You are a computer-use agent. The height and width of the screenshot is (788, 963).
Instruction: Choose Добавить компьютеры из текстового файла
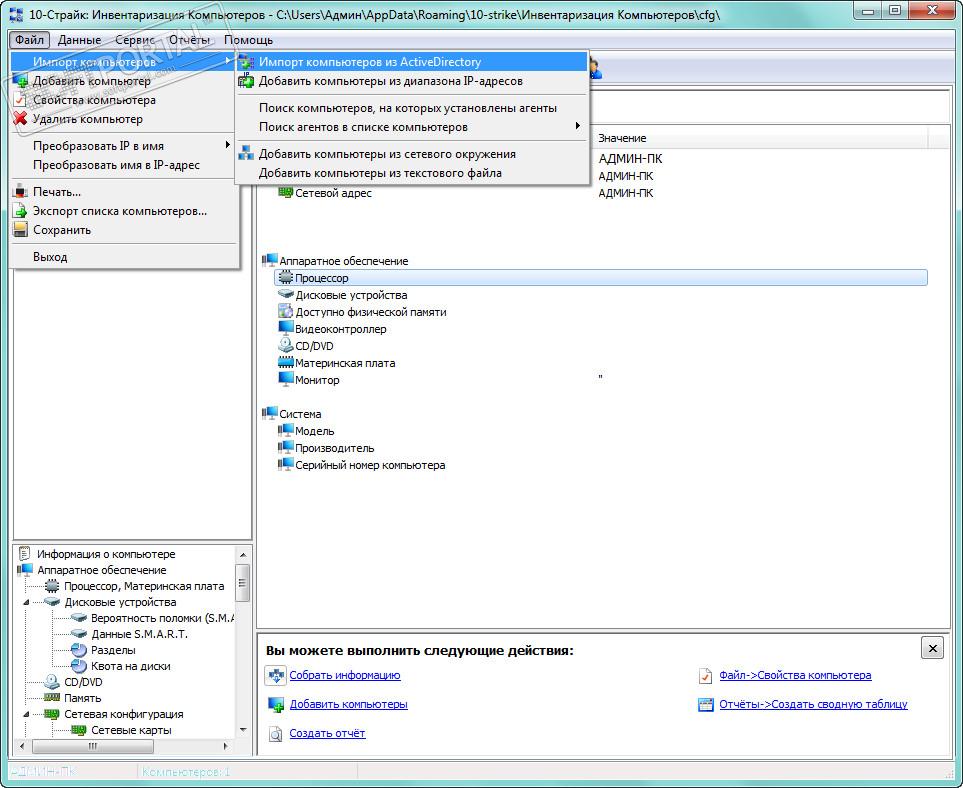(x=412, y=173)
